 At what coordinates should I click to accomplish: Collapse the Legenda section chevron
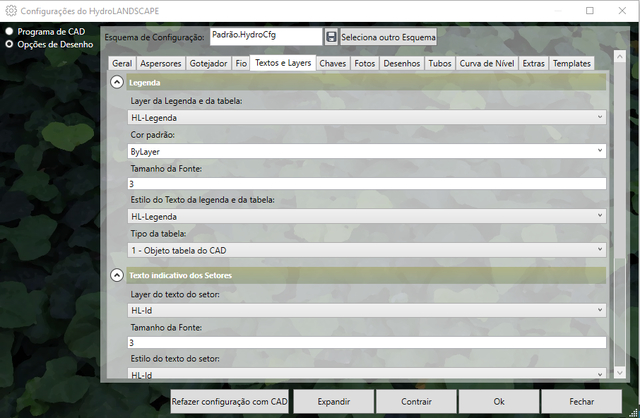(117, 82)
